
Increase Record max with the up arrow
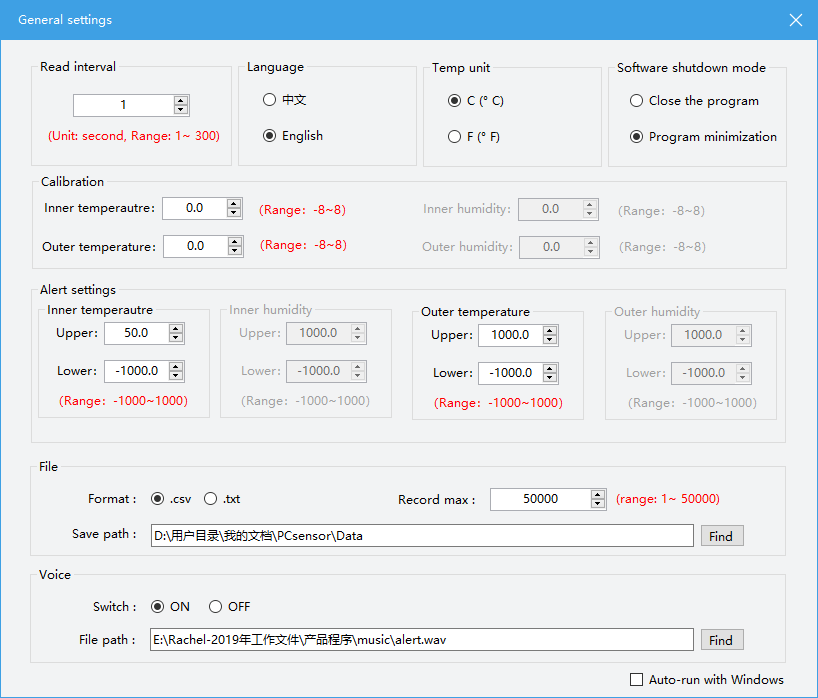598,495
